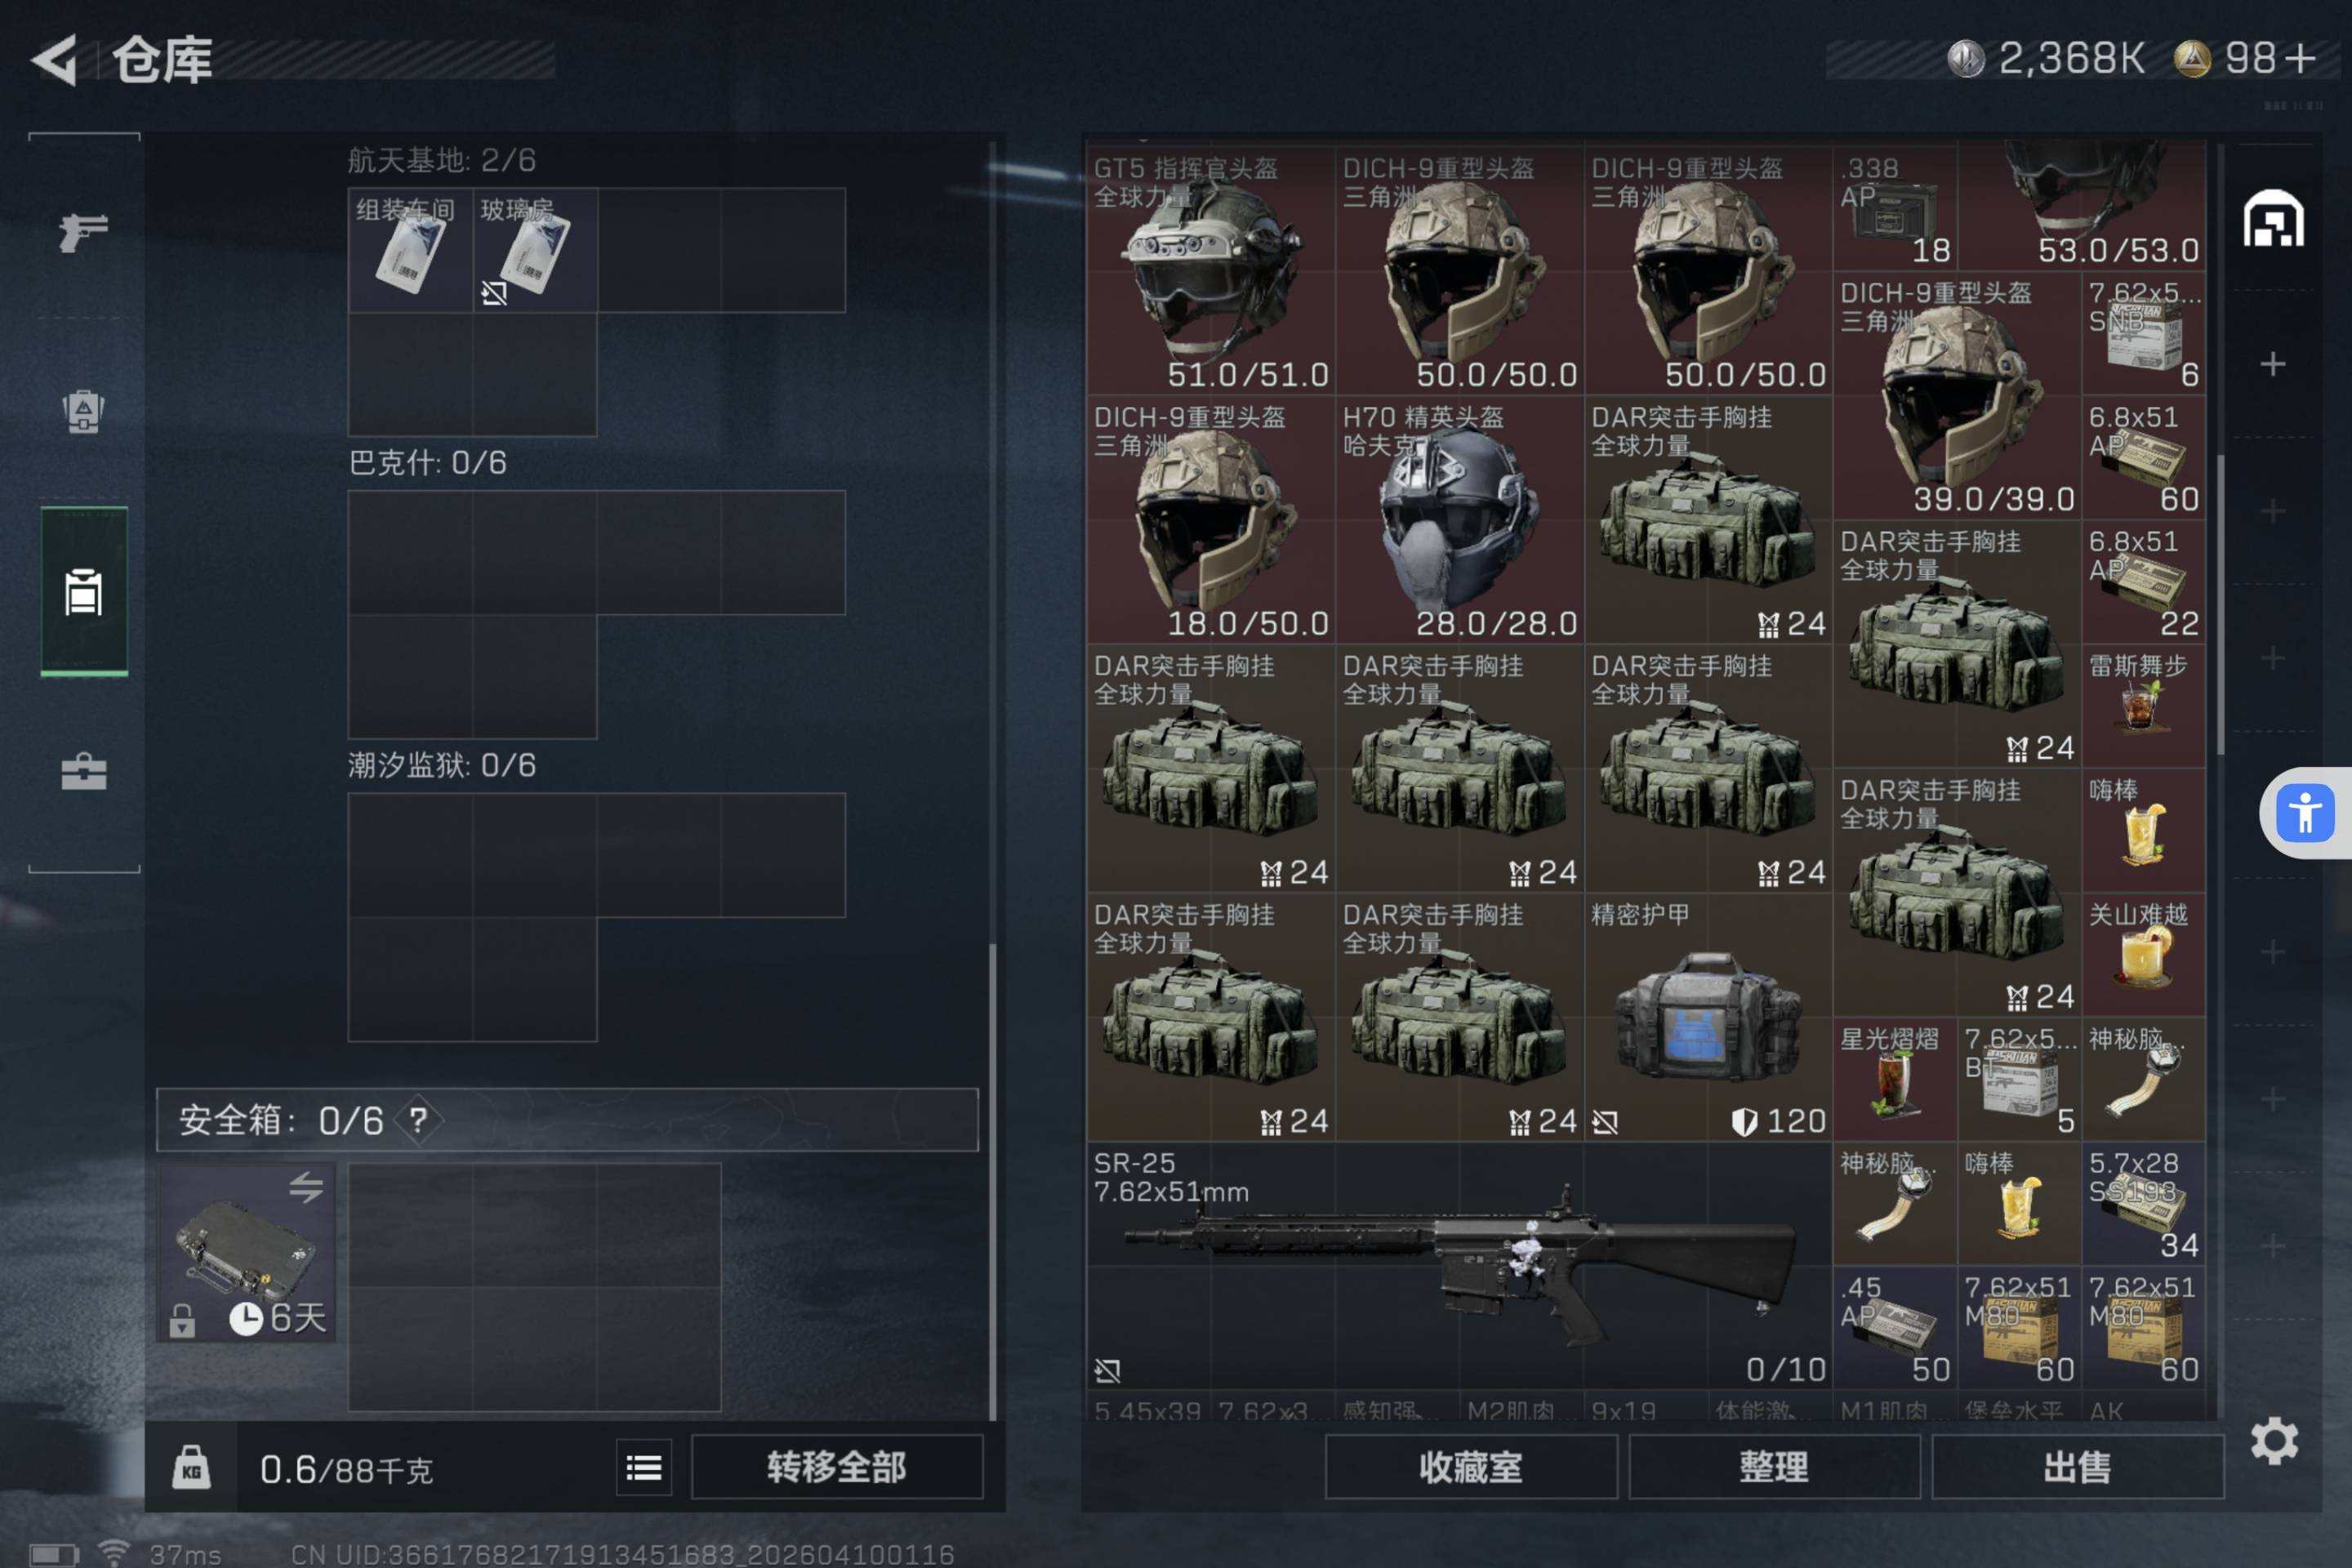Click the back arrow next to 仓库
Screen dimensions: 2352x1568
coord(55,59)
